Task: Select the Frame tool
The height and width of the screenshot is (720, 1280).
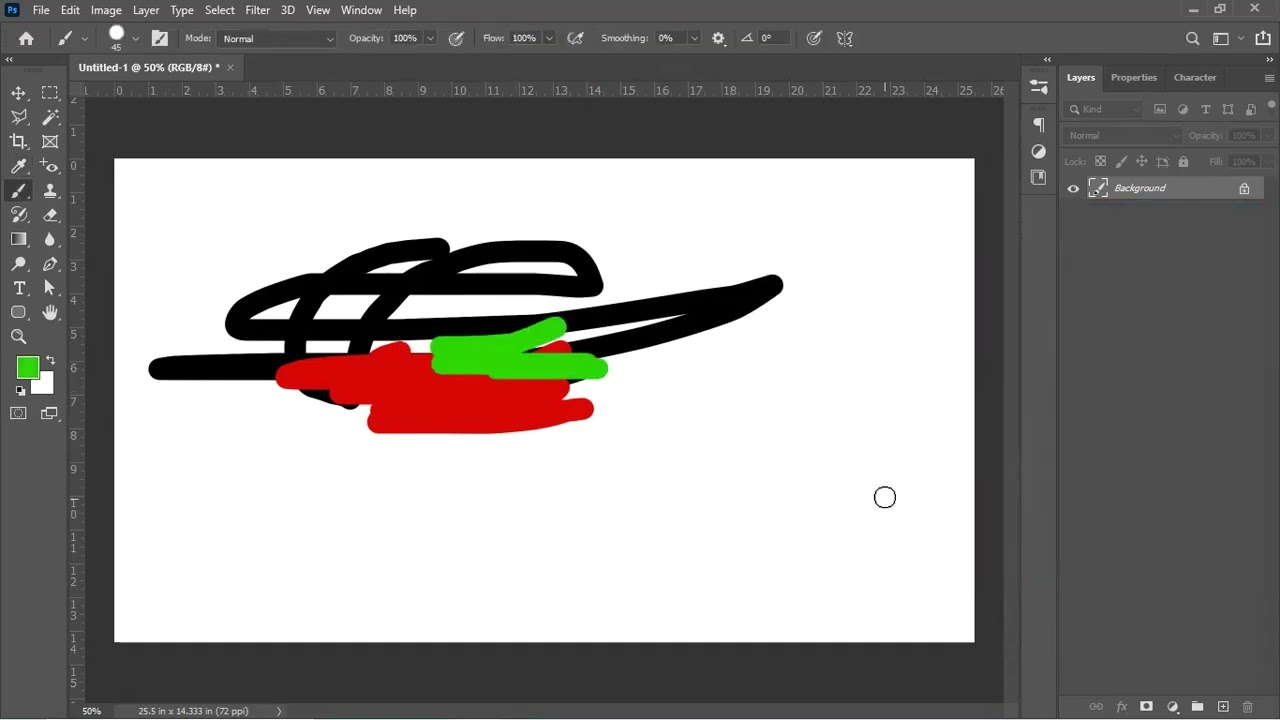Action: tap(50, 142)
